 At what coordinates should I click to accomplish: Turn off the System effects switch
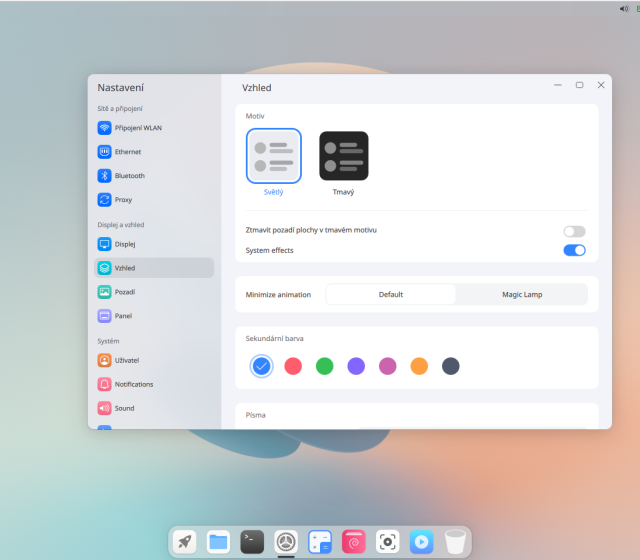tap(574, 250)
